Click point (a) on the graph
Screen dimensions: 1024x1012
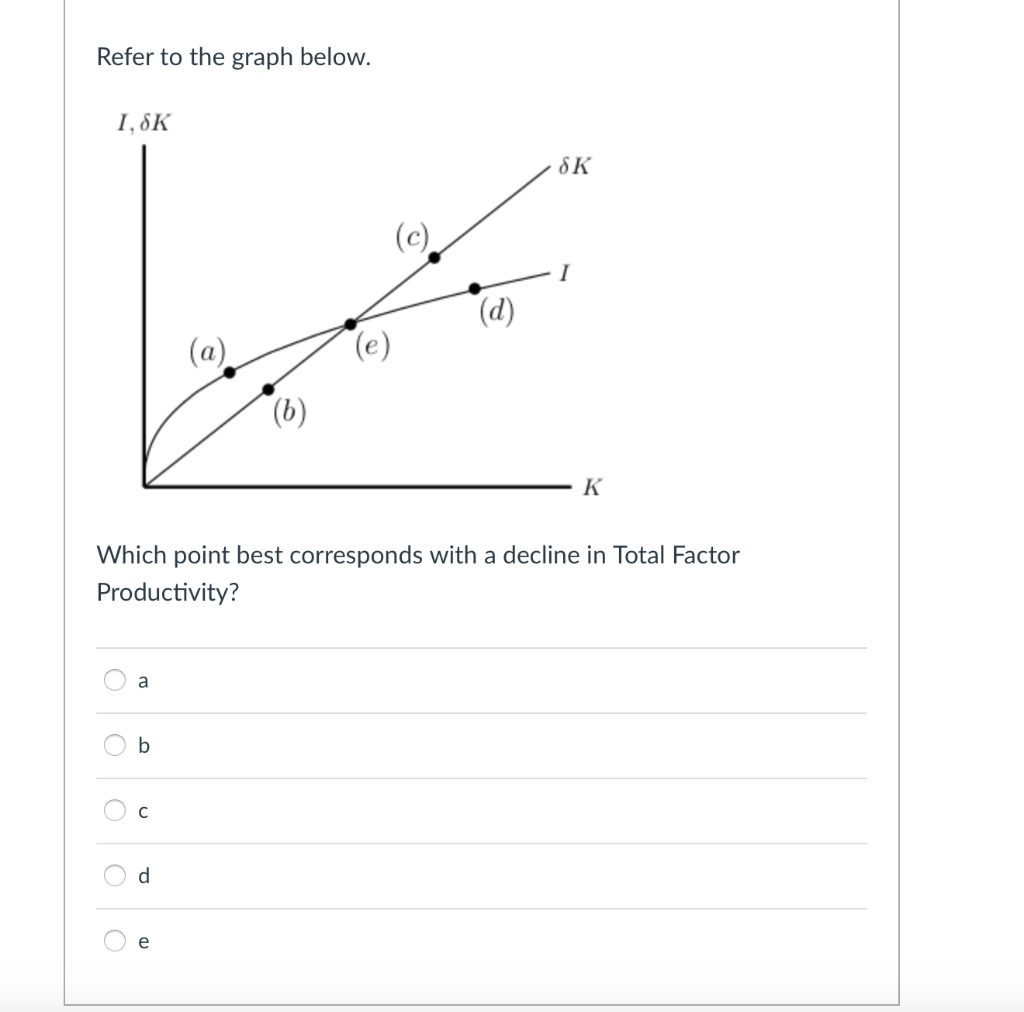click(228, 371)
